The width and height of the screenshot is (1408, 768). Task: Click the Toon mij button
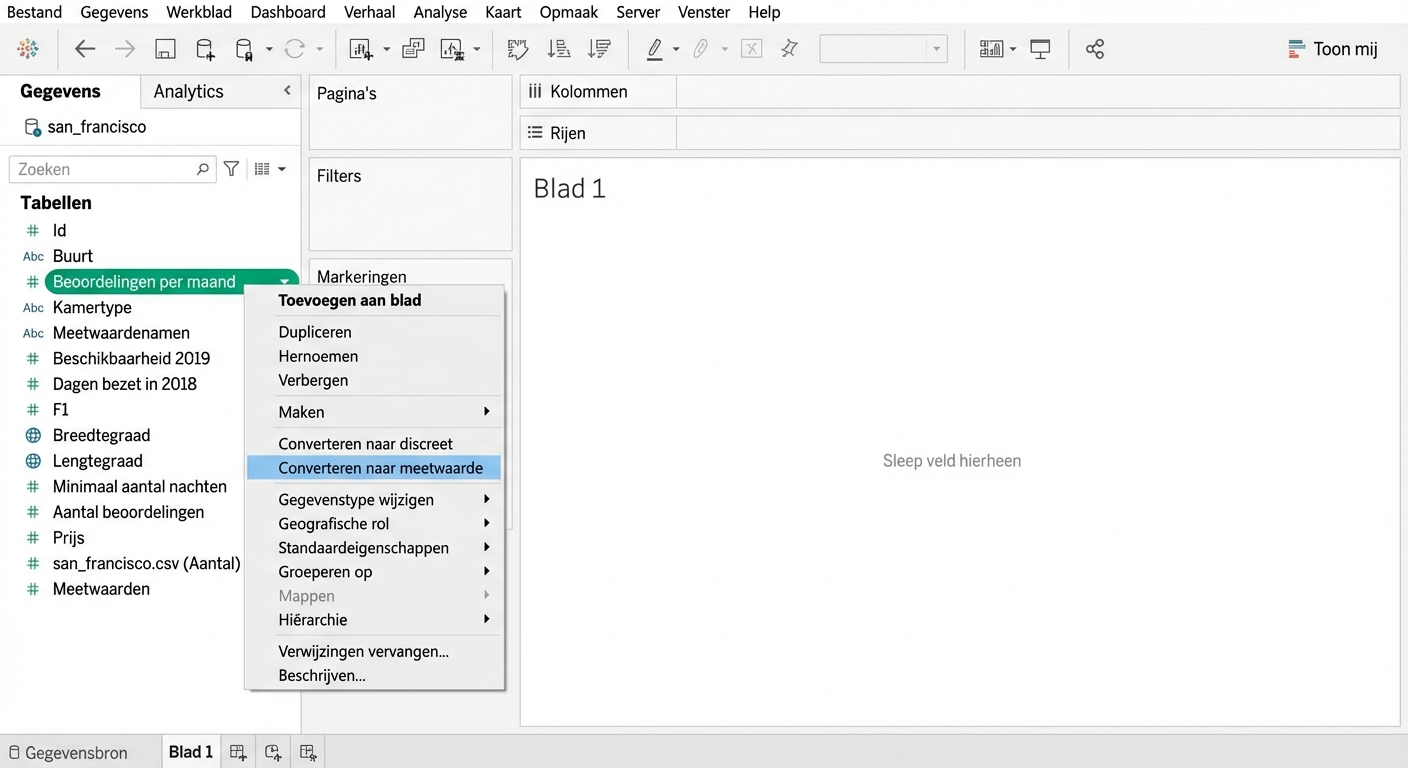point(1333,49)
